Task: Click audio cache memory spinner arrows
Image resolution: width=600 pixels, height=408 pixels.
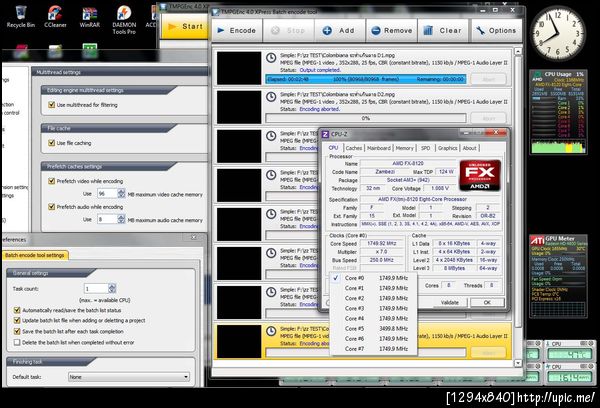Action: (x=121, y=219)
